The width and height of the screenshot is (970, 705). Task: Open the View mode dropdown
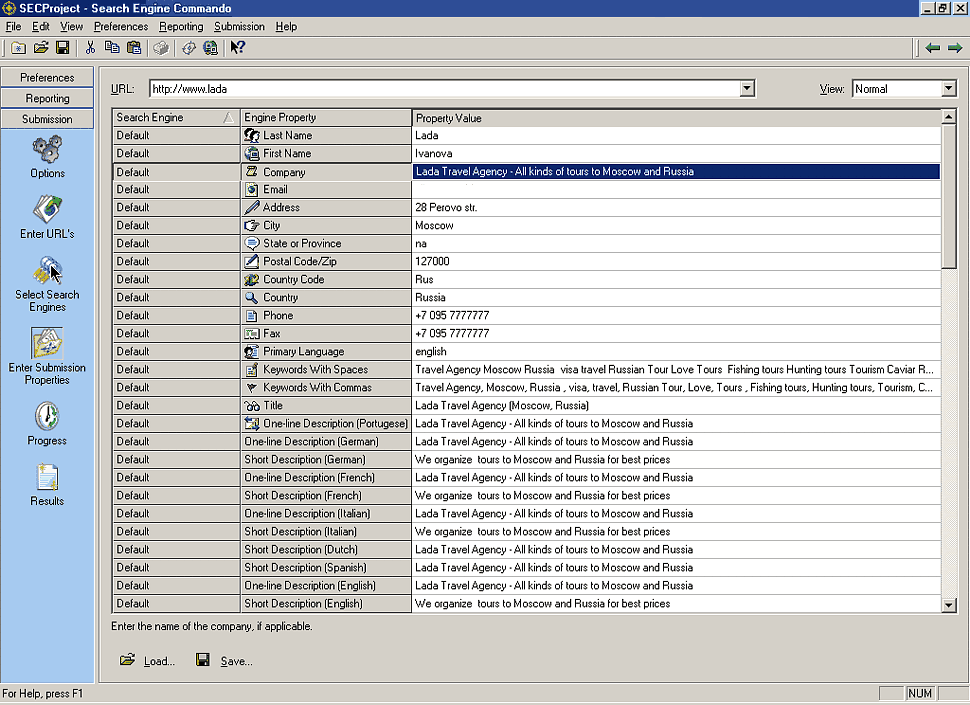(949, 88)
